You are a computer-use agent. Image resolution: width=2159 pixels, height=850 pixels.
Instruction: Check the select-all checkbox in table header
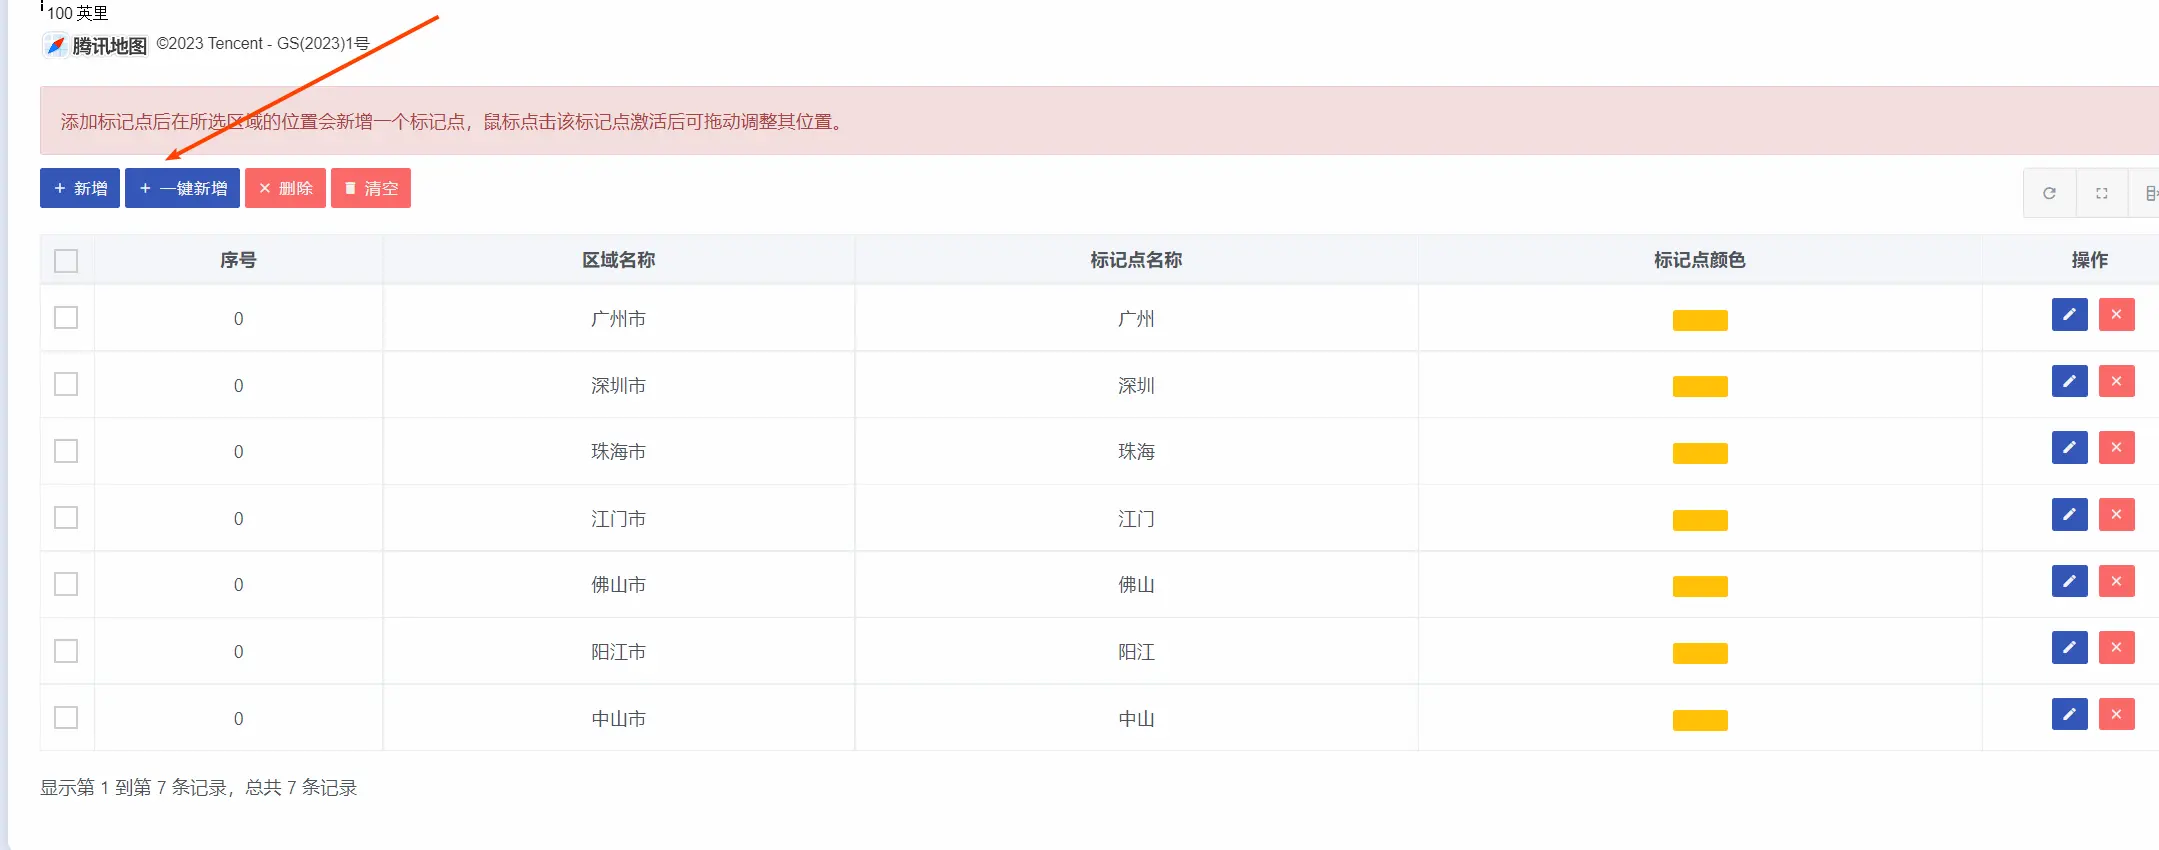(x=66, y=261)
